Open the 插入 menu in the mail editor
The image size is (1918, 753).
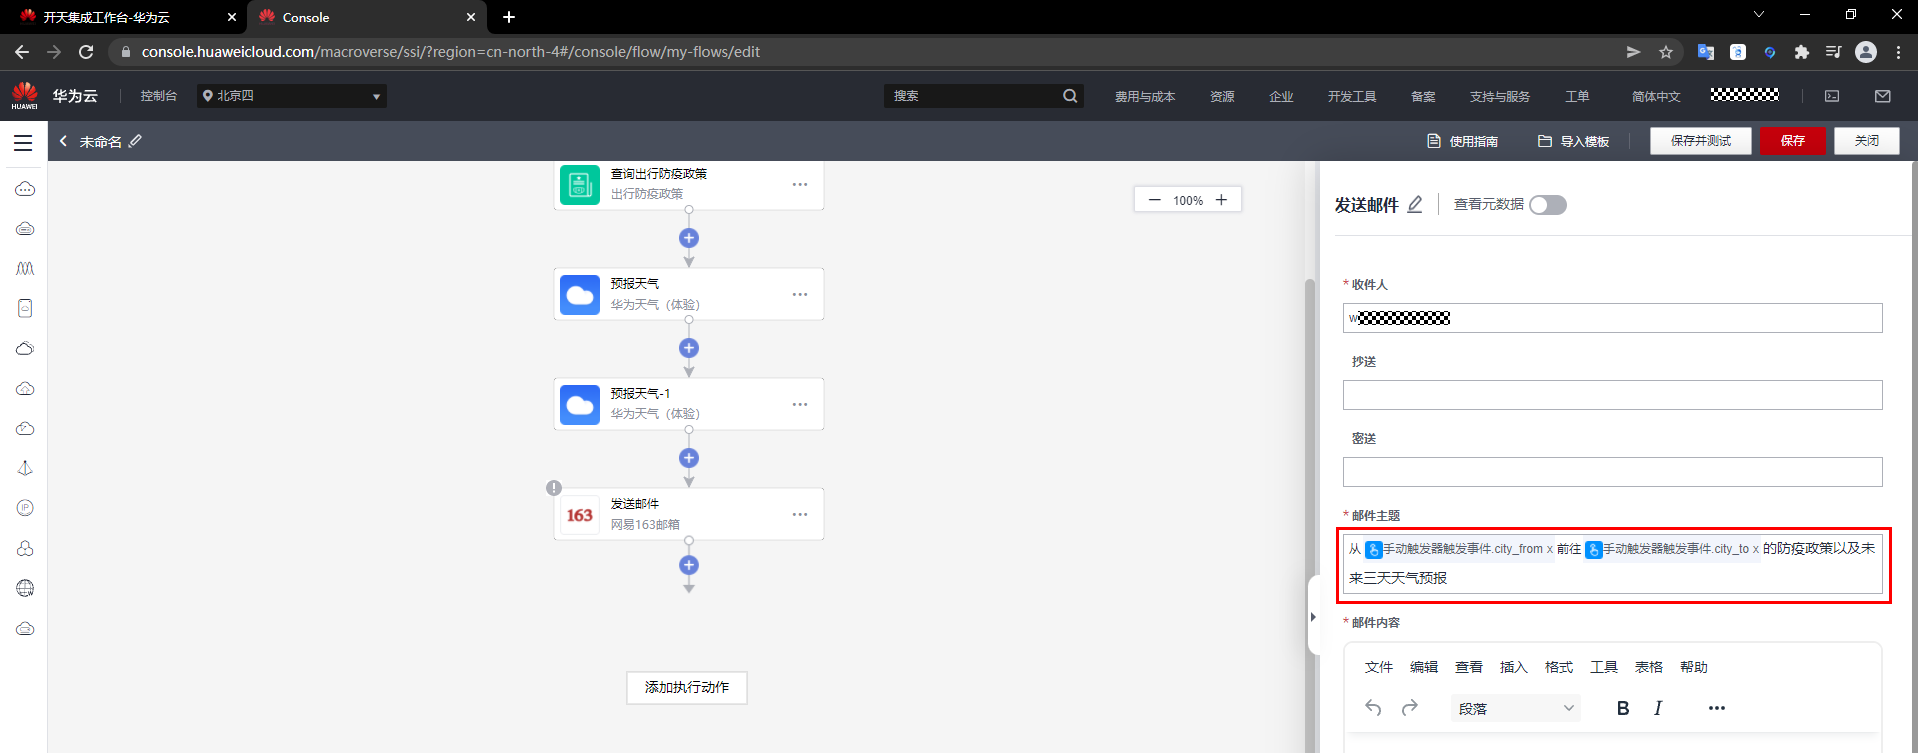coord(1514,667)
